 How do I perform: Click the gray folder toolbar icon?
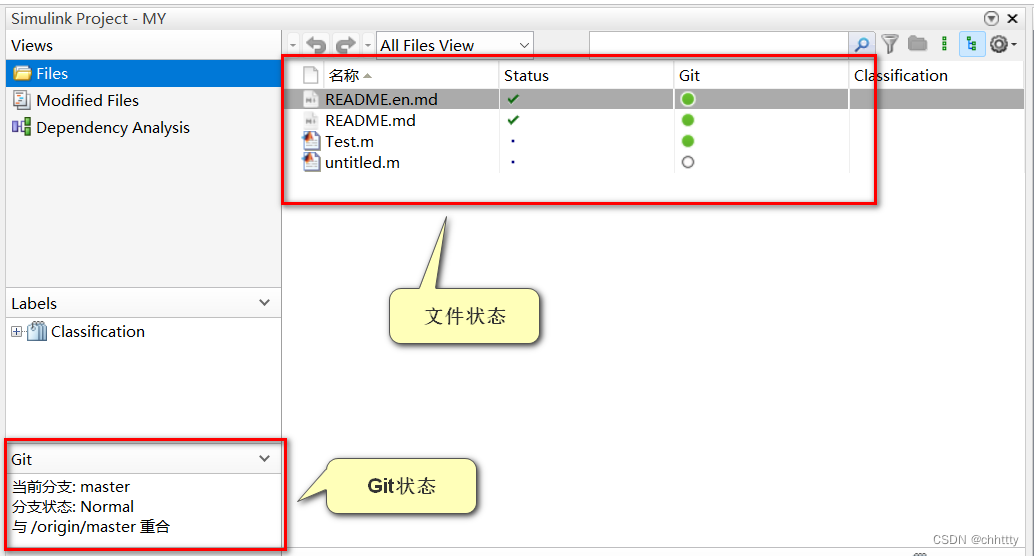(917, 44)
